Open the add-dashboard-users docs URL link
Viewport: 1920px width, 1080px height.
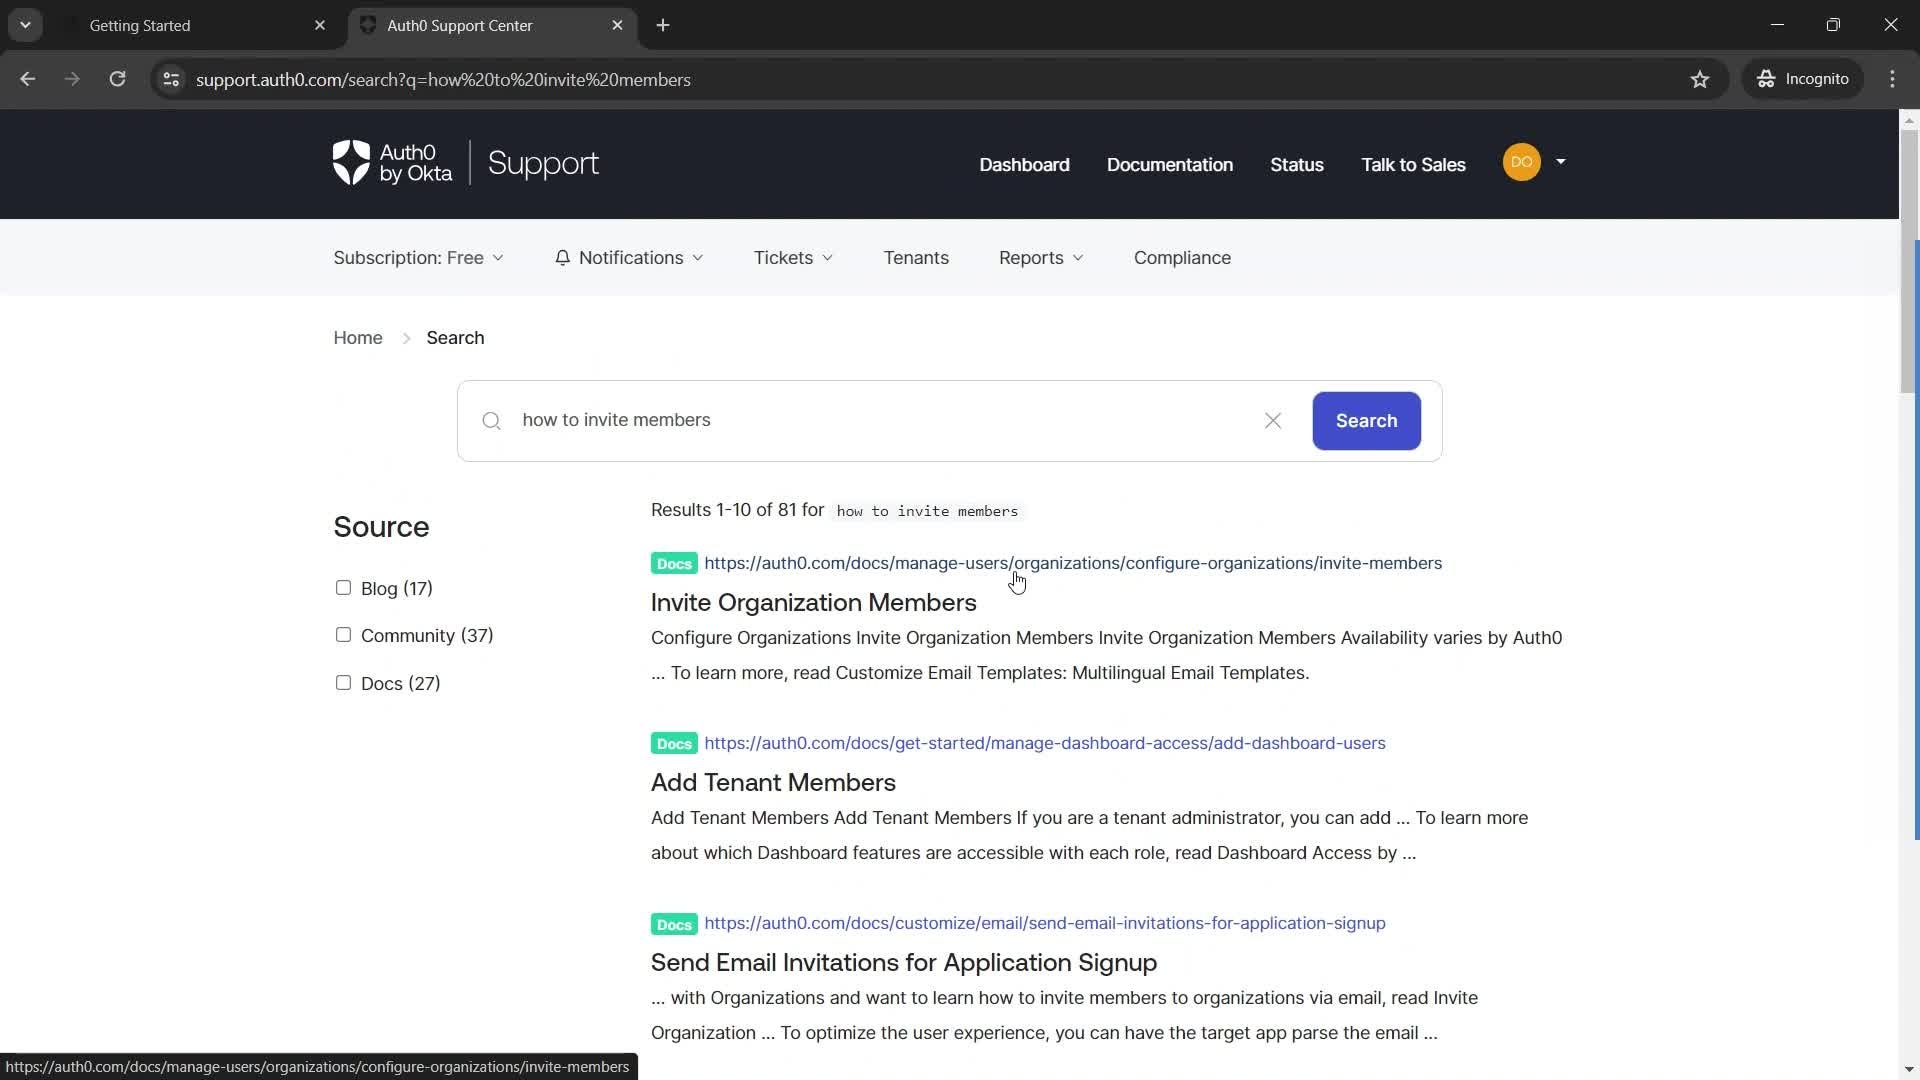(x=1045, y=743)
